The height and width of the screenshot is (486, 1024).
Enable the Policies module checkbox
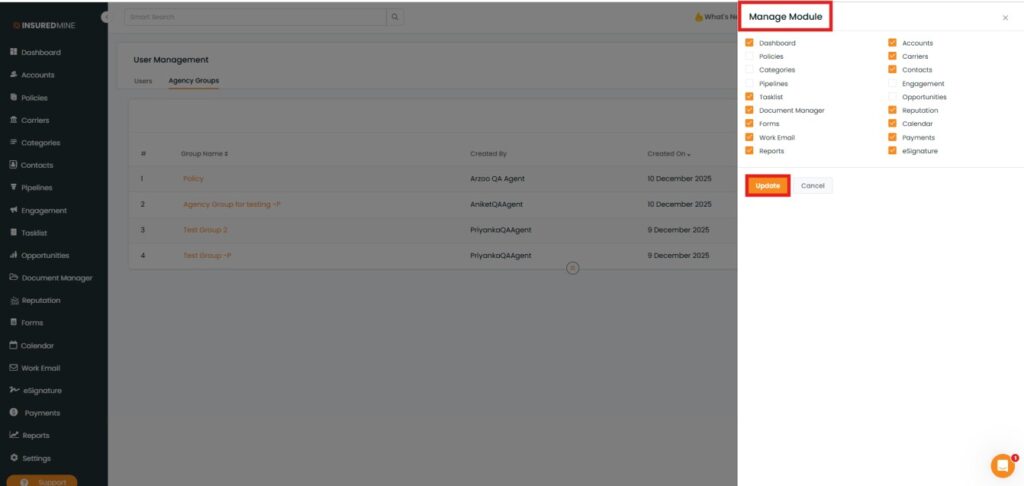pyautogui.click(x=749, y=57)
